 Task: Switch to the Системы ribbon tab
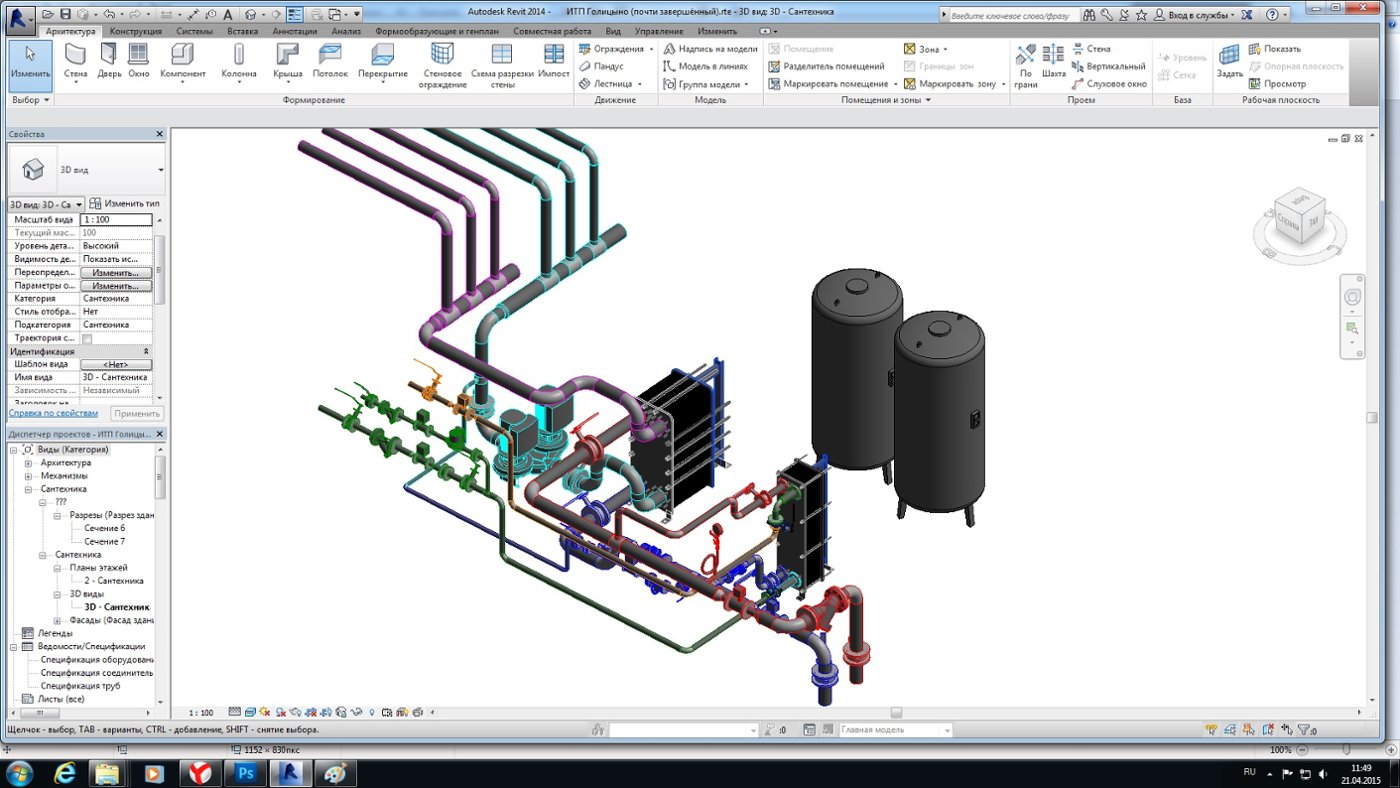tap(195, 31)
